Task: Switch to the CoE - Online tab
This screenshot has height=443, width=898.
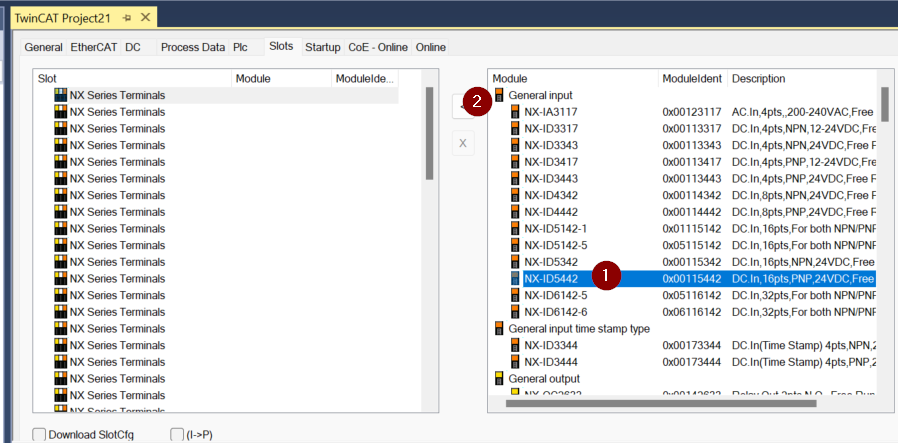Action: 379,48
